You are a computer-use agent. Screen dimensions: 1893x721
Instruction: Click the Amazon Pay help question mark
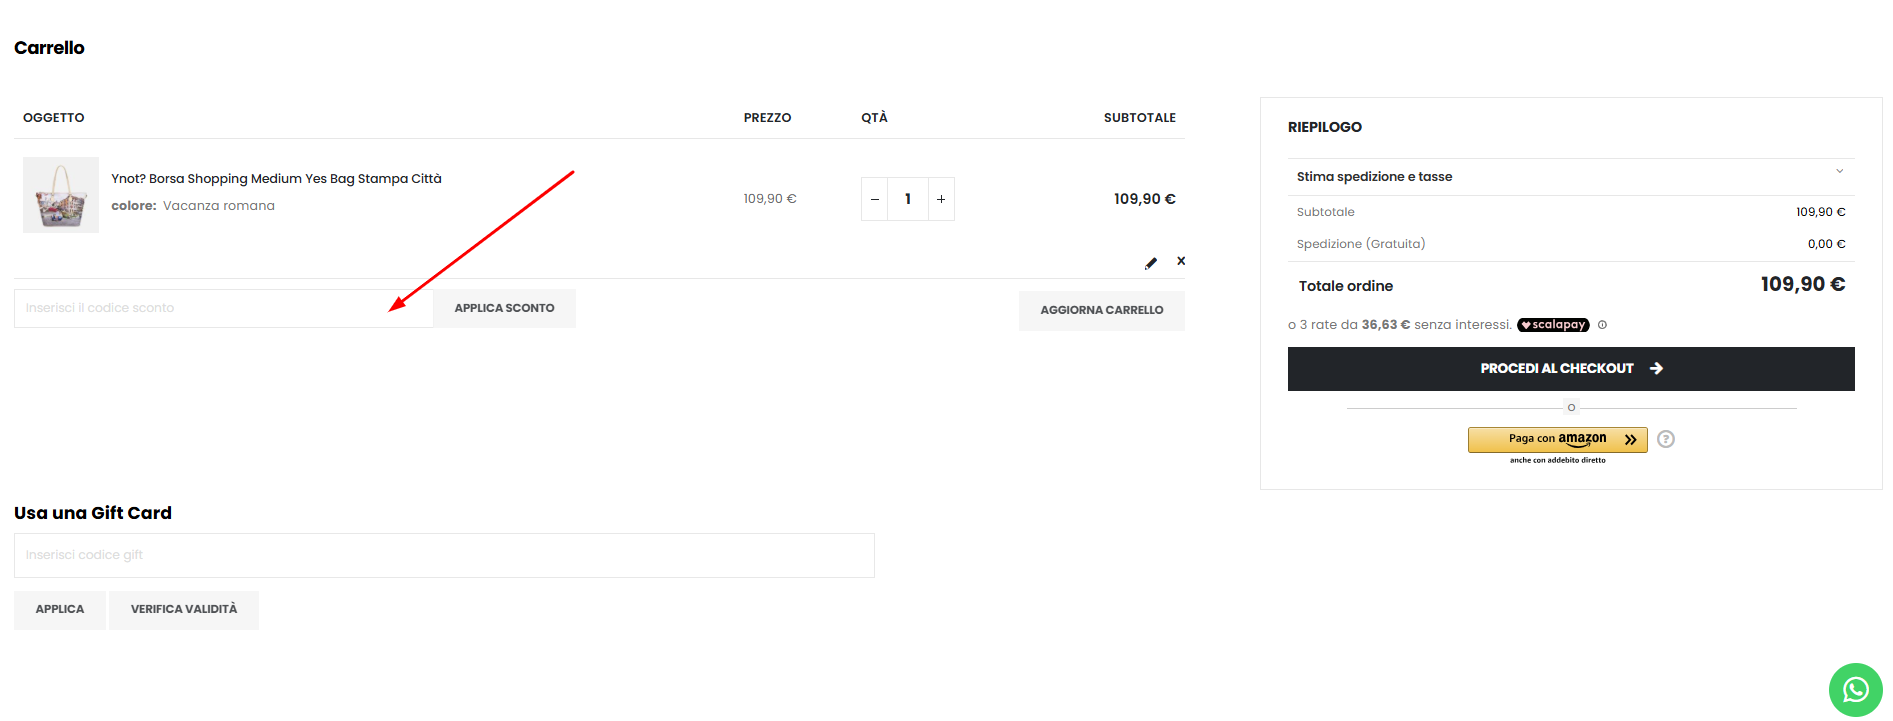coord(1665,439)
